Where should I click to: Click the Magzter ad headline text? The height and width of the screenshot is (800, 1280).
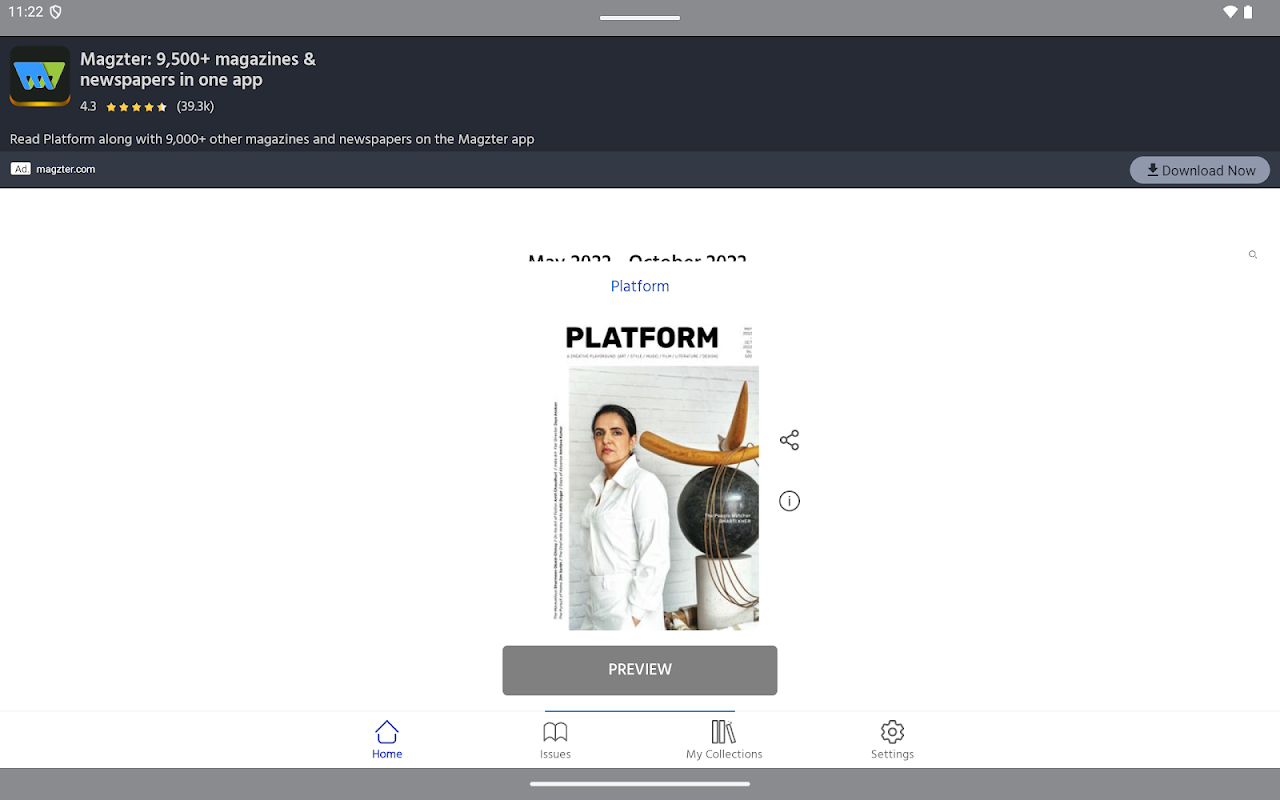(x=198, y=69)
